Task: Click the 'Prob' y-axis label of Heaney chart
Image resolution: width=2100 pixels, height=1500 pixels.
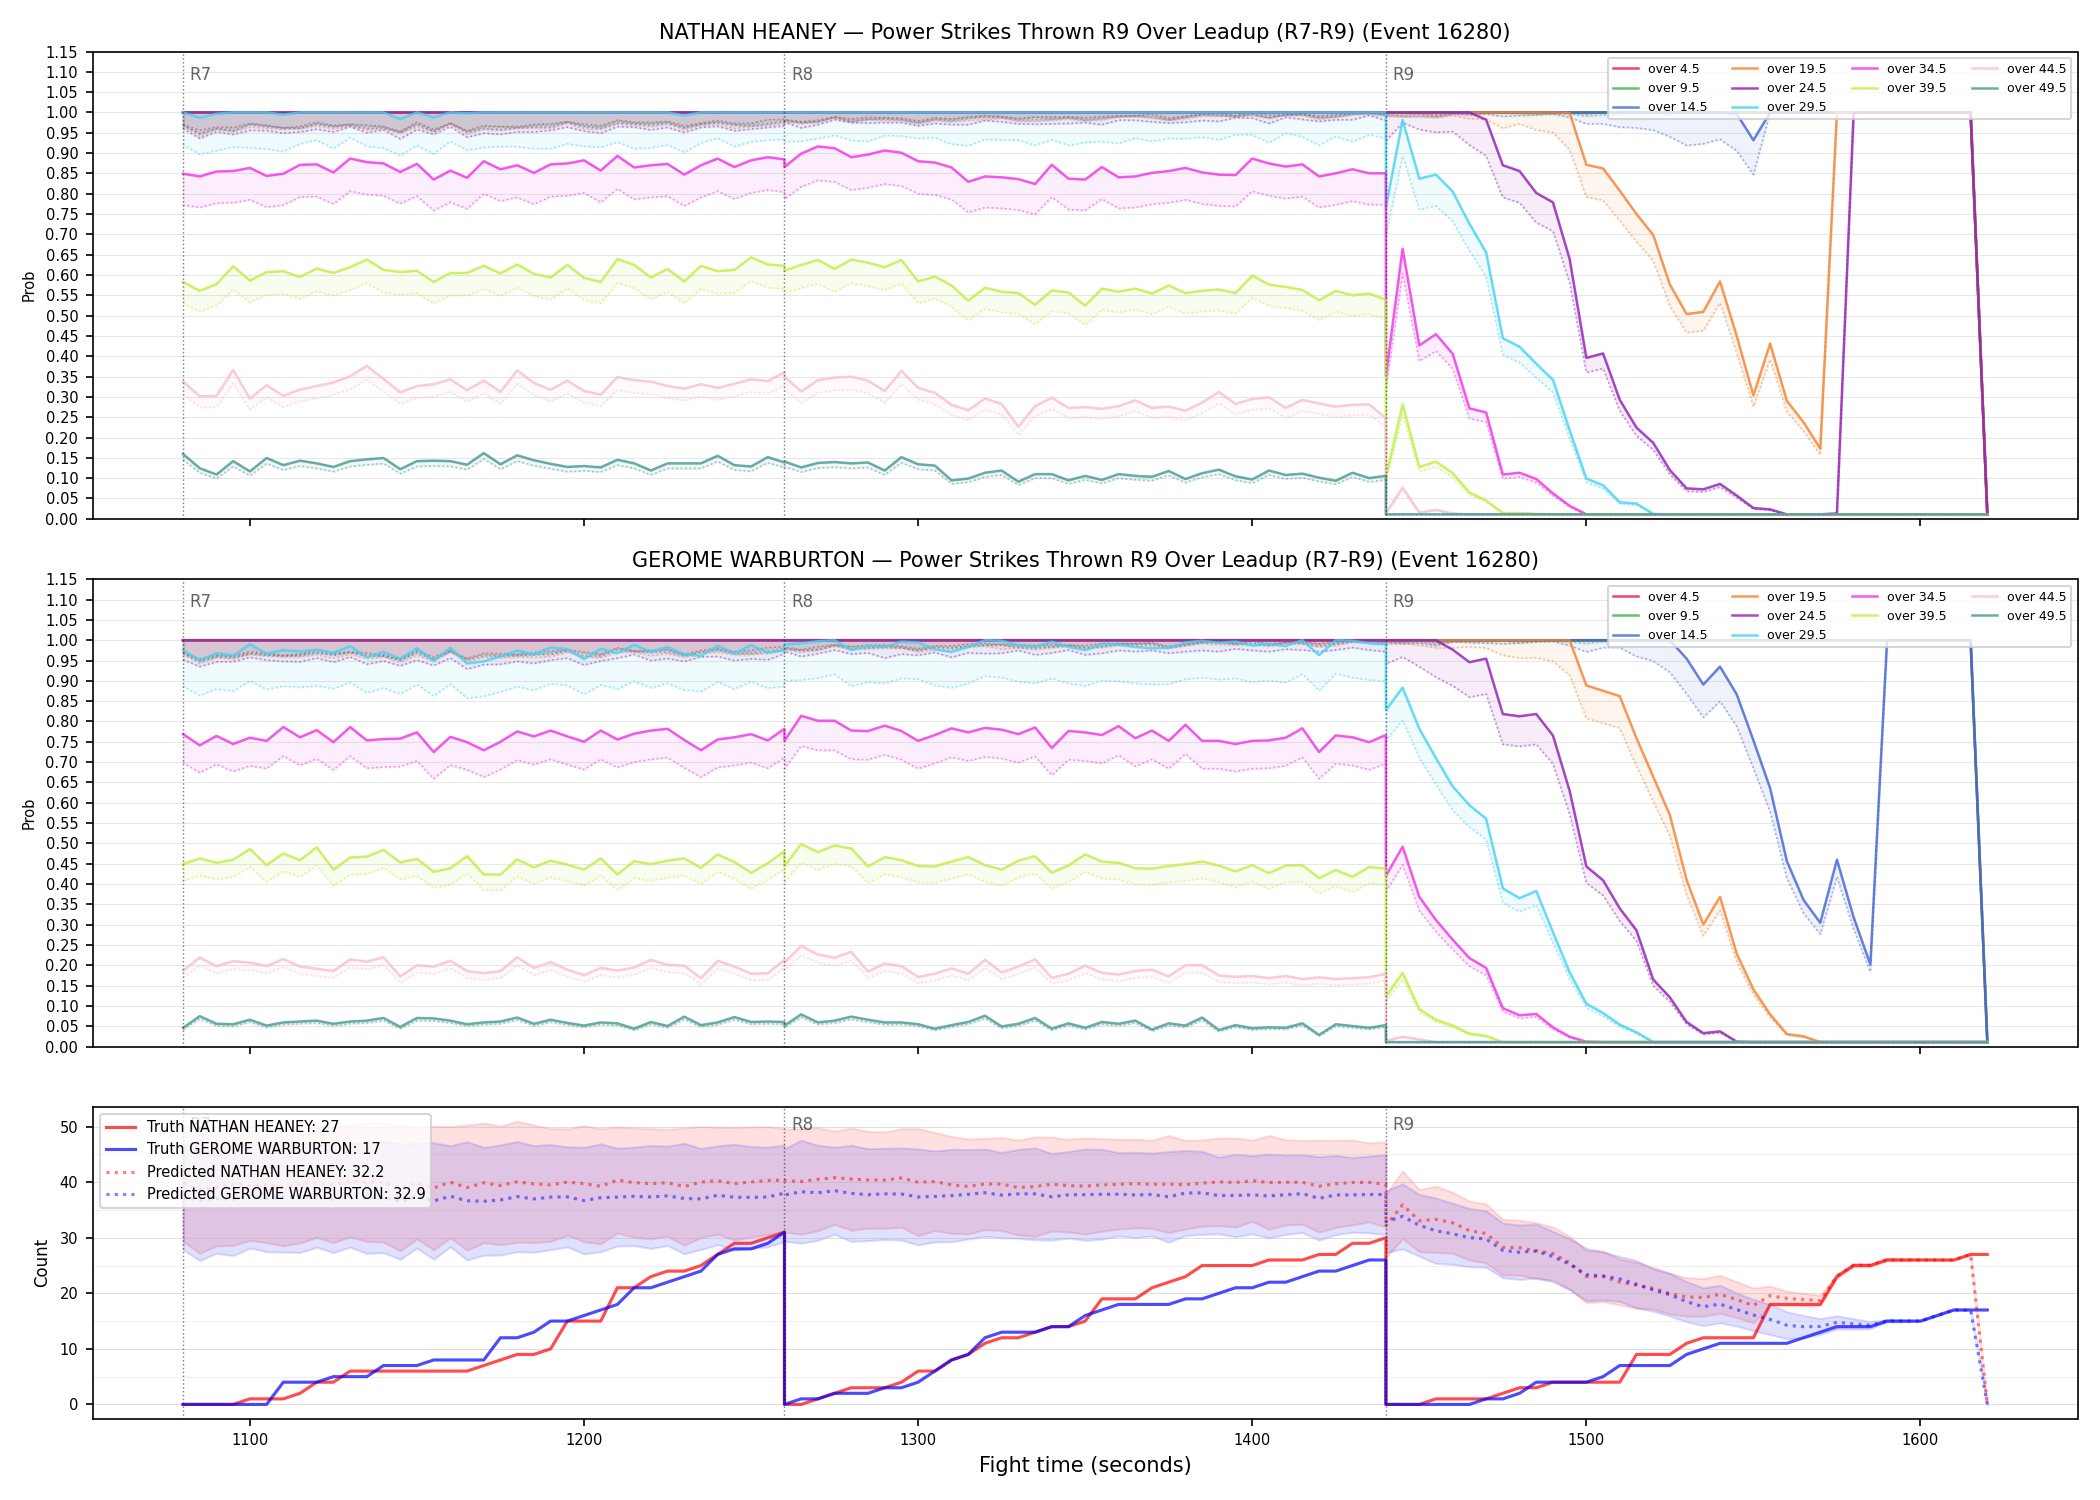Action: [28, 286]
